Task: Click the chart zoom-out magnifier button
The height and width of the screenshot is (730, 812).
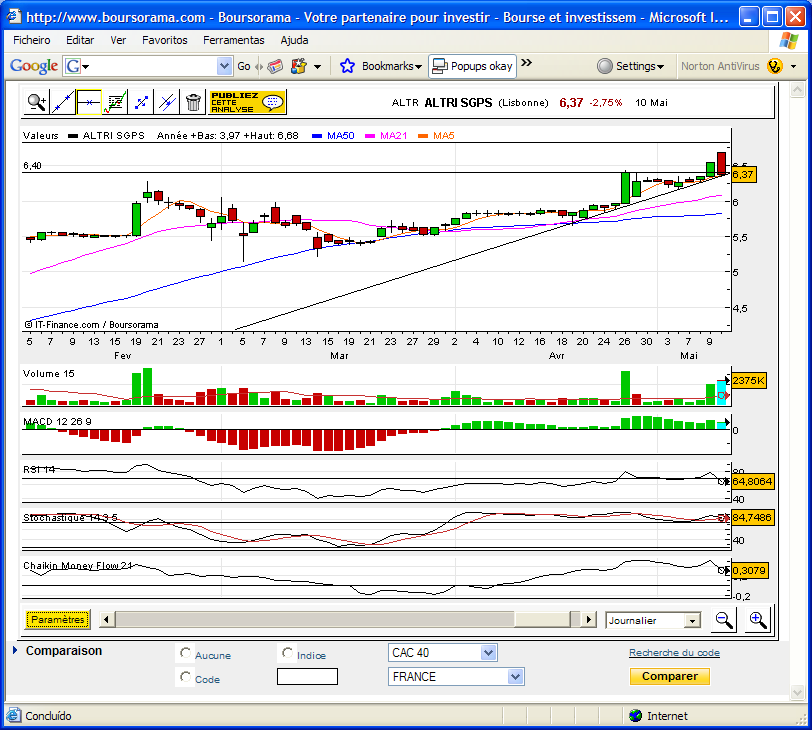Action: (x=723, y=620)
